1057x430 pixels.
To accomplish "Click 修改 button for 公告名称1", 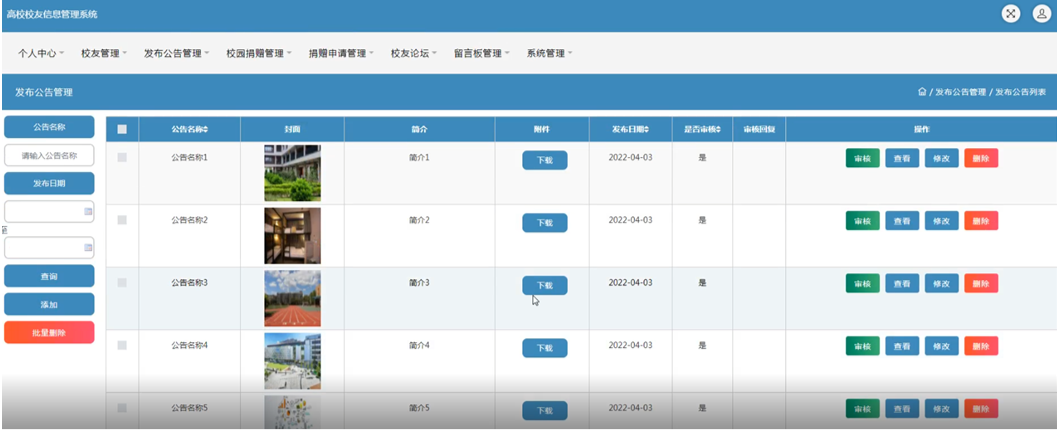I will [x=942, y=158].
